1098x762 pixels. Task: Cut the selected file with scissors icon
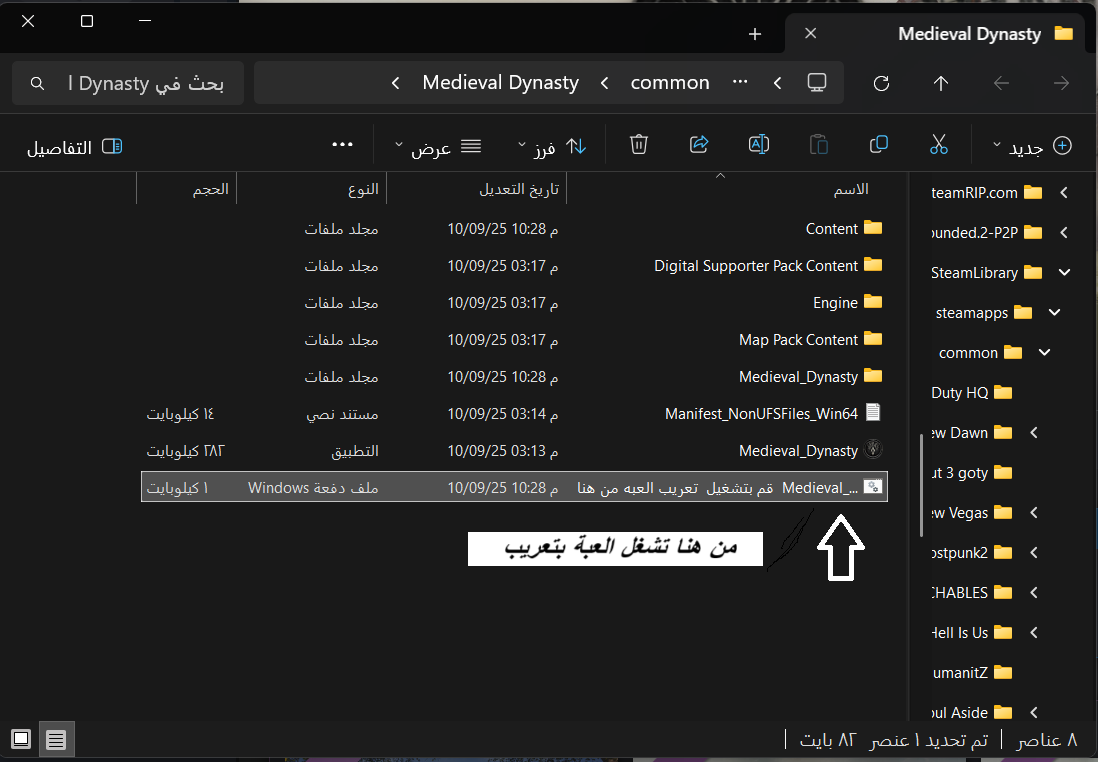(x=938, y=145)
